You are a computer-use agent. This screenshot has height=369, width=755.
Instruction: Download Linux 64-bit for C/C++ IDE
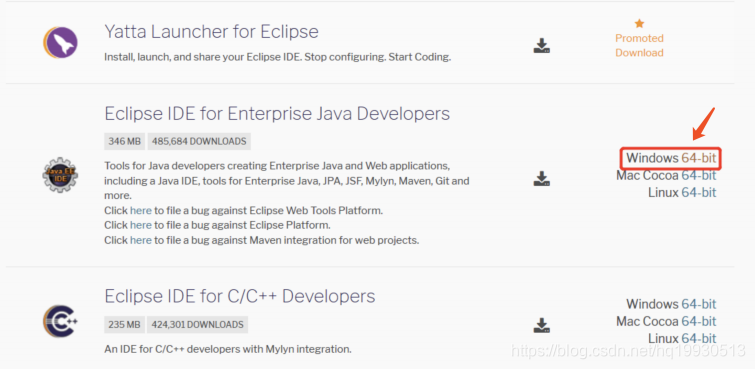pyautogui.click(x=699, y=338)
